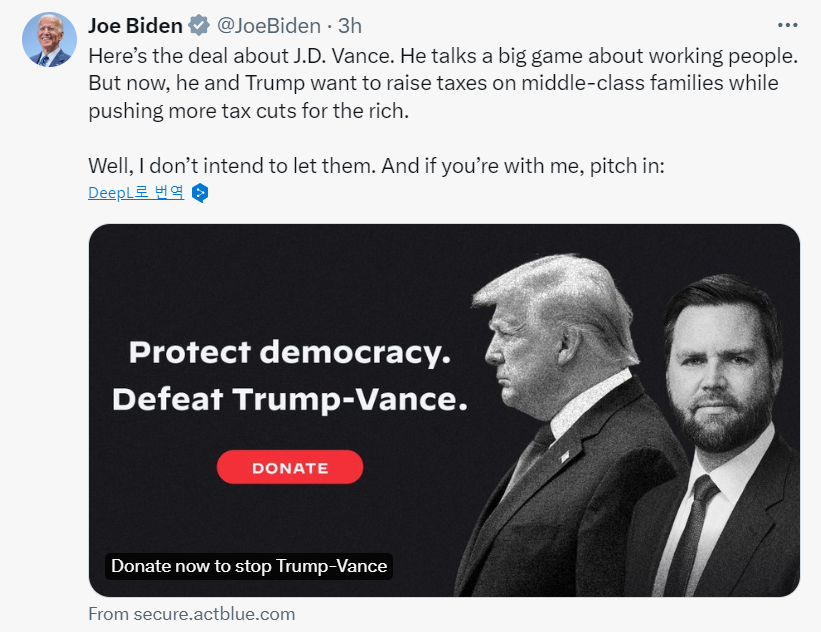Open Joe Biden's profile avatar
Viewport: 821px width, 632px height.
click(x=49, y=40)
